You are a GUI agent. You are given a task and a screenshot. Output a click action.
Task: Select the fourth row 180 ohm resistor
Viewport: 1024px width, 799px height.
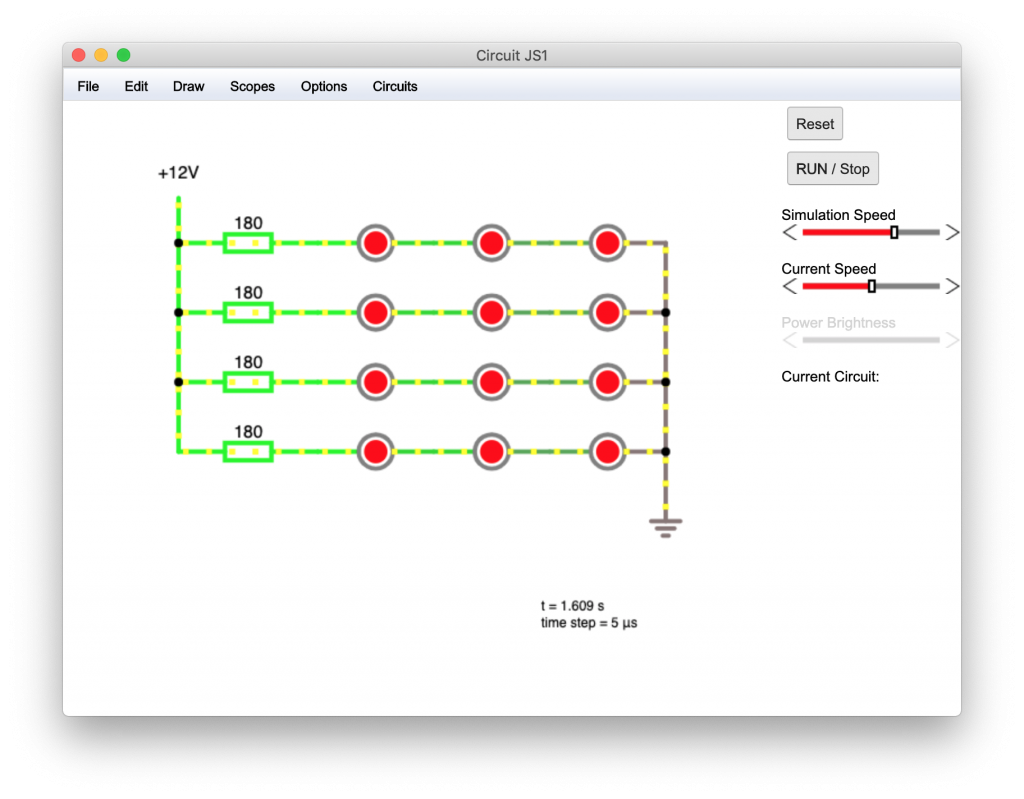[x=248, y=451]
